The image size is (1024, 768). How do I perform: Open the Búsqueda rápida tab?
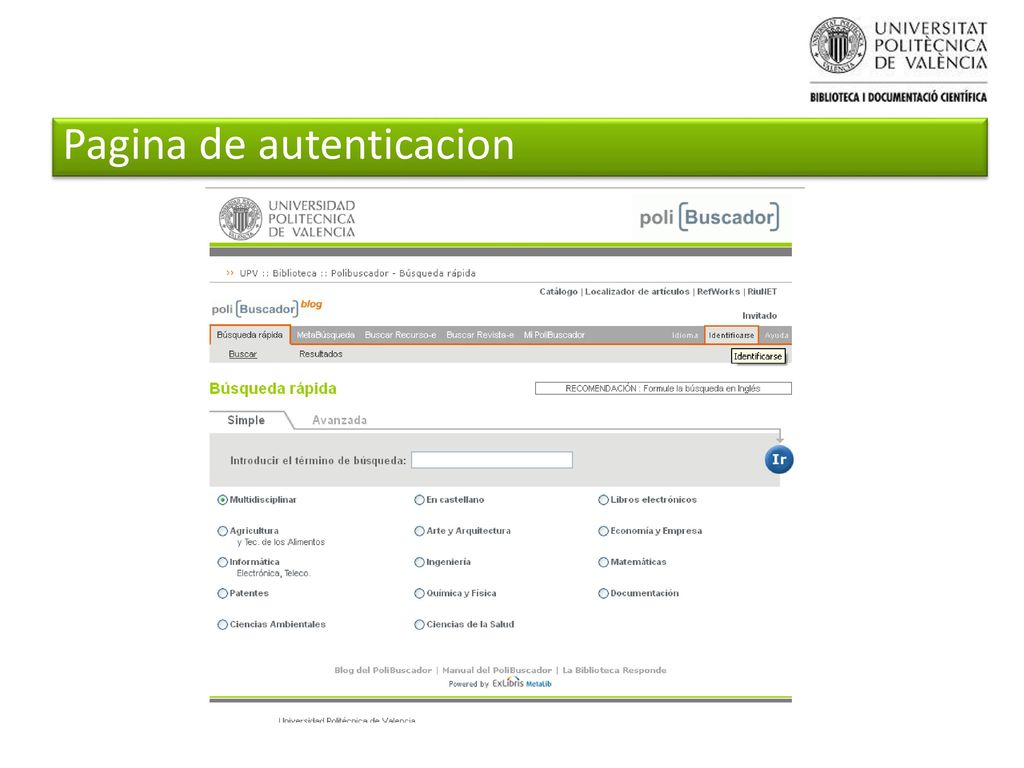click(249, 335)
